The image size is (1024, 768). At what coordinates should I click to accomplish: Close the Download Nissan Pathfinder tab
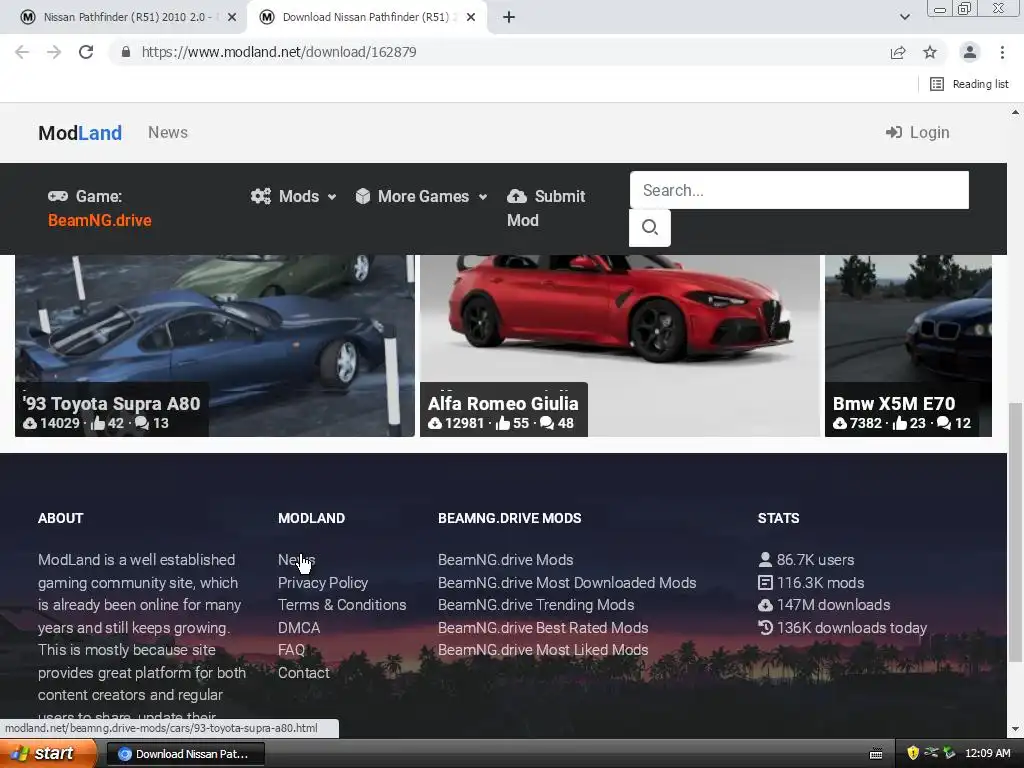(471, 18)
